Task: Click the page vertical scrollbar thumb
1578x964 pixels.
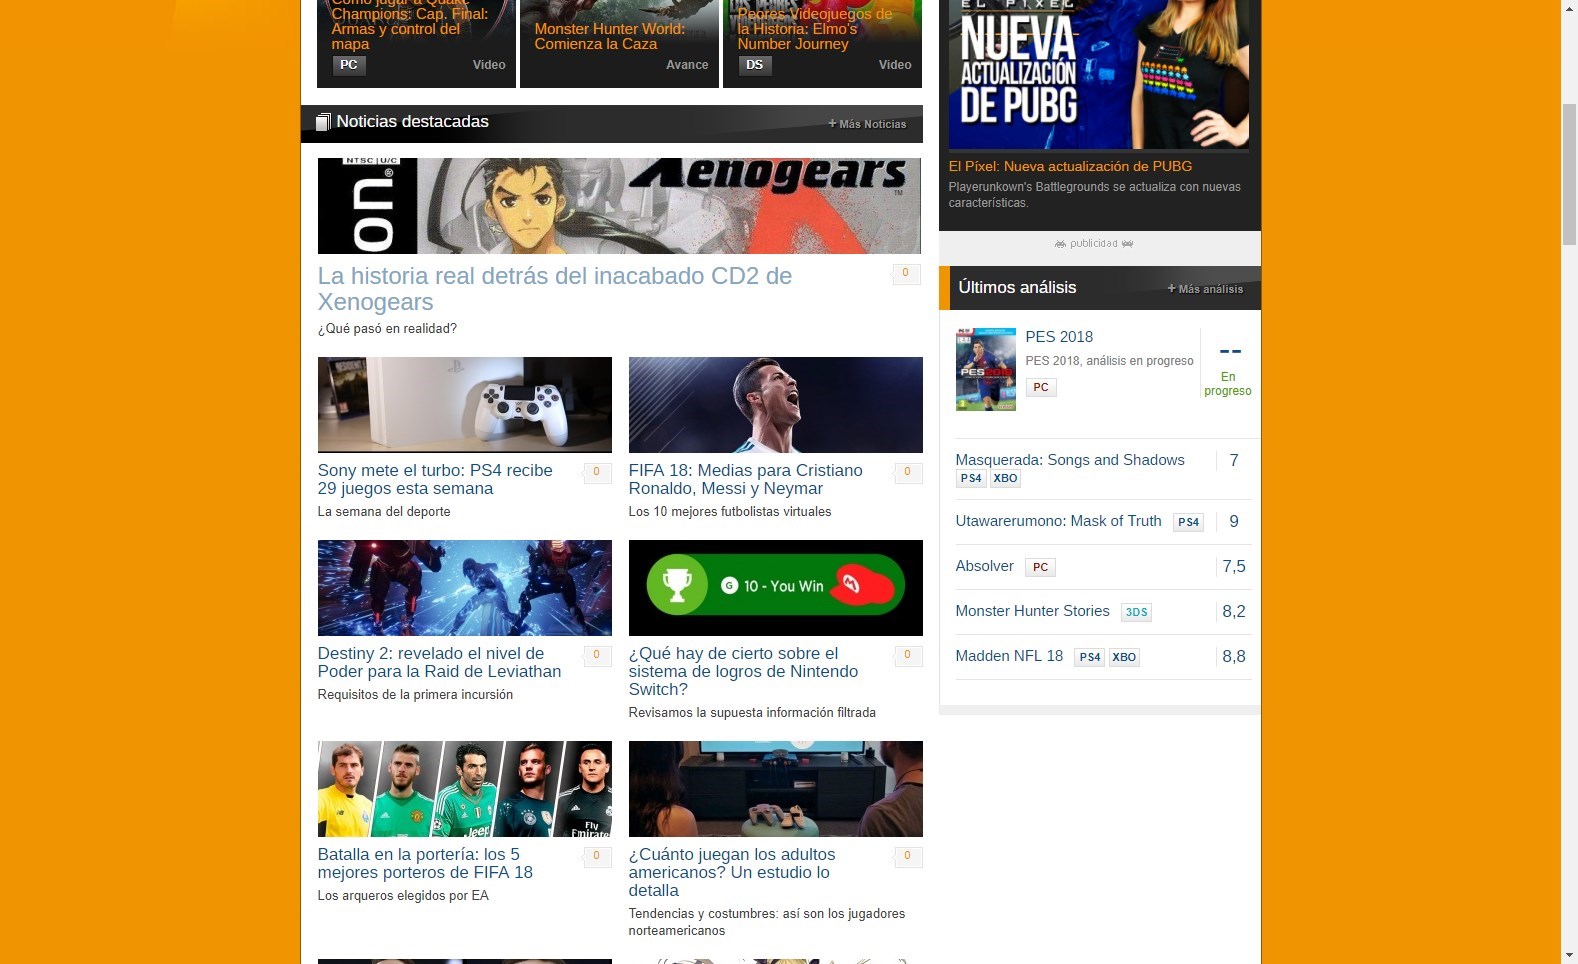Action: click(1569, 173)
